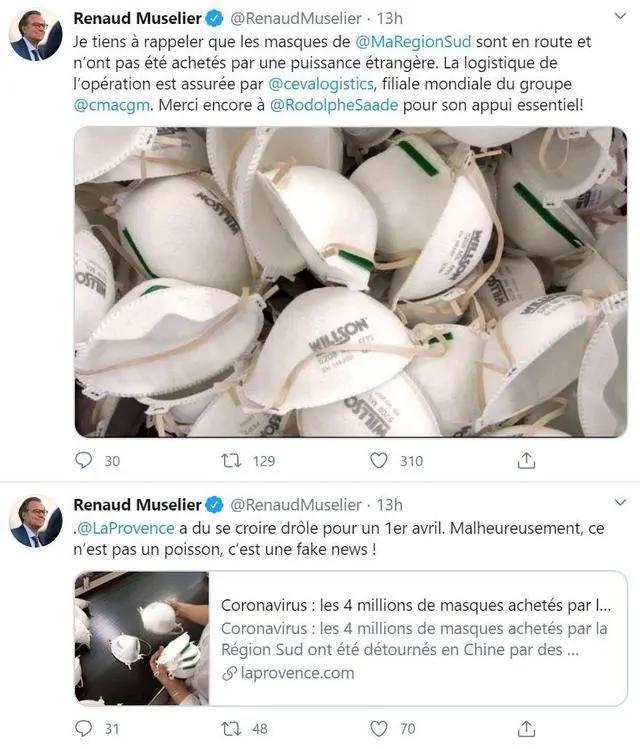Open the Wilson masks photo
The width and height of the screenshot is (640, 749).
(x=351, y=282)
